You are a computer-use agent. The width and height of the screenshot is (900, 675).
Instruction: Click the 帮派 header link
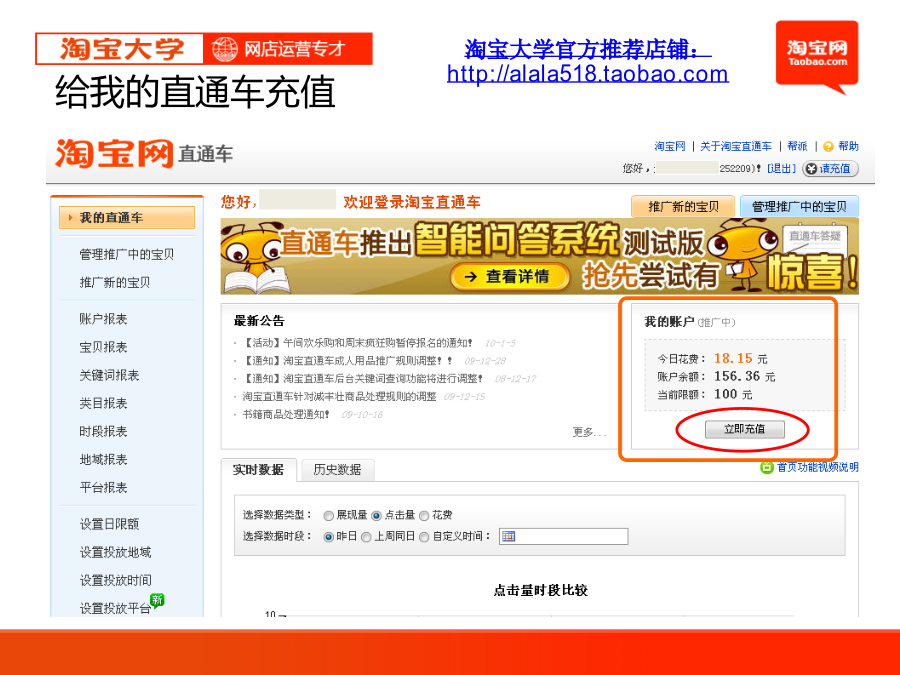click(797, 146)
